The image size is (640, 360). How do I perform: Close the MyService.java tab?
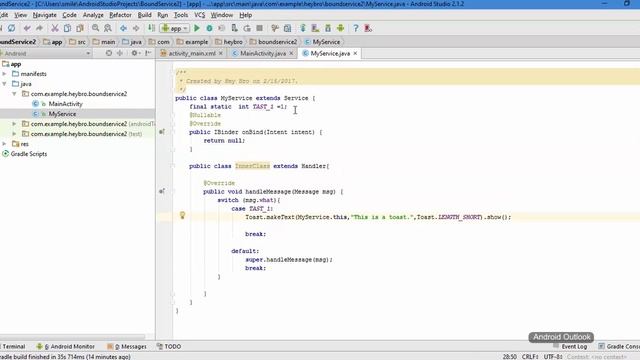coord(355,53)
